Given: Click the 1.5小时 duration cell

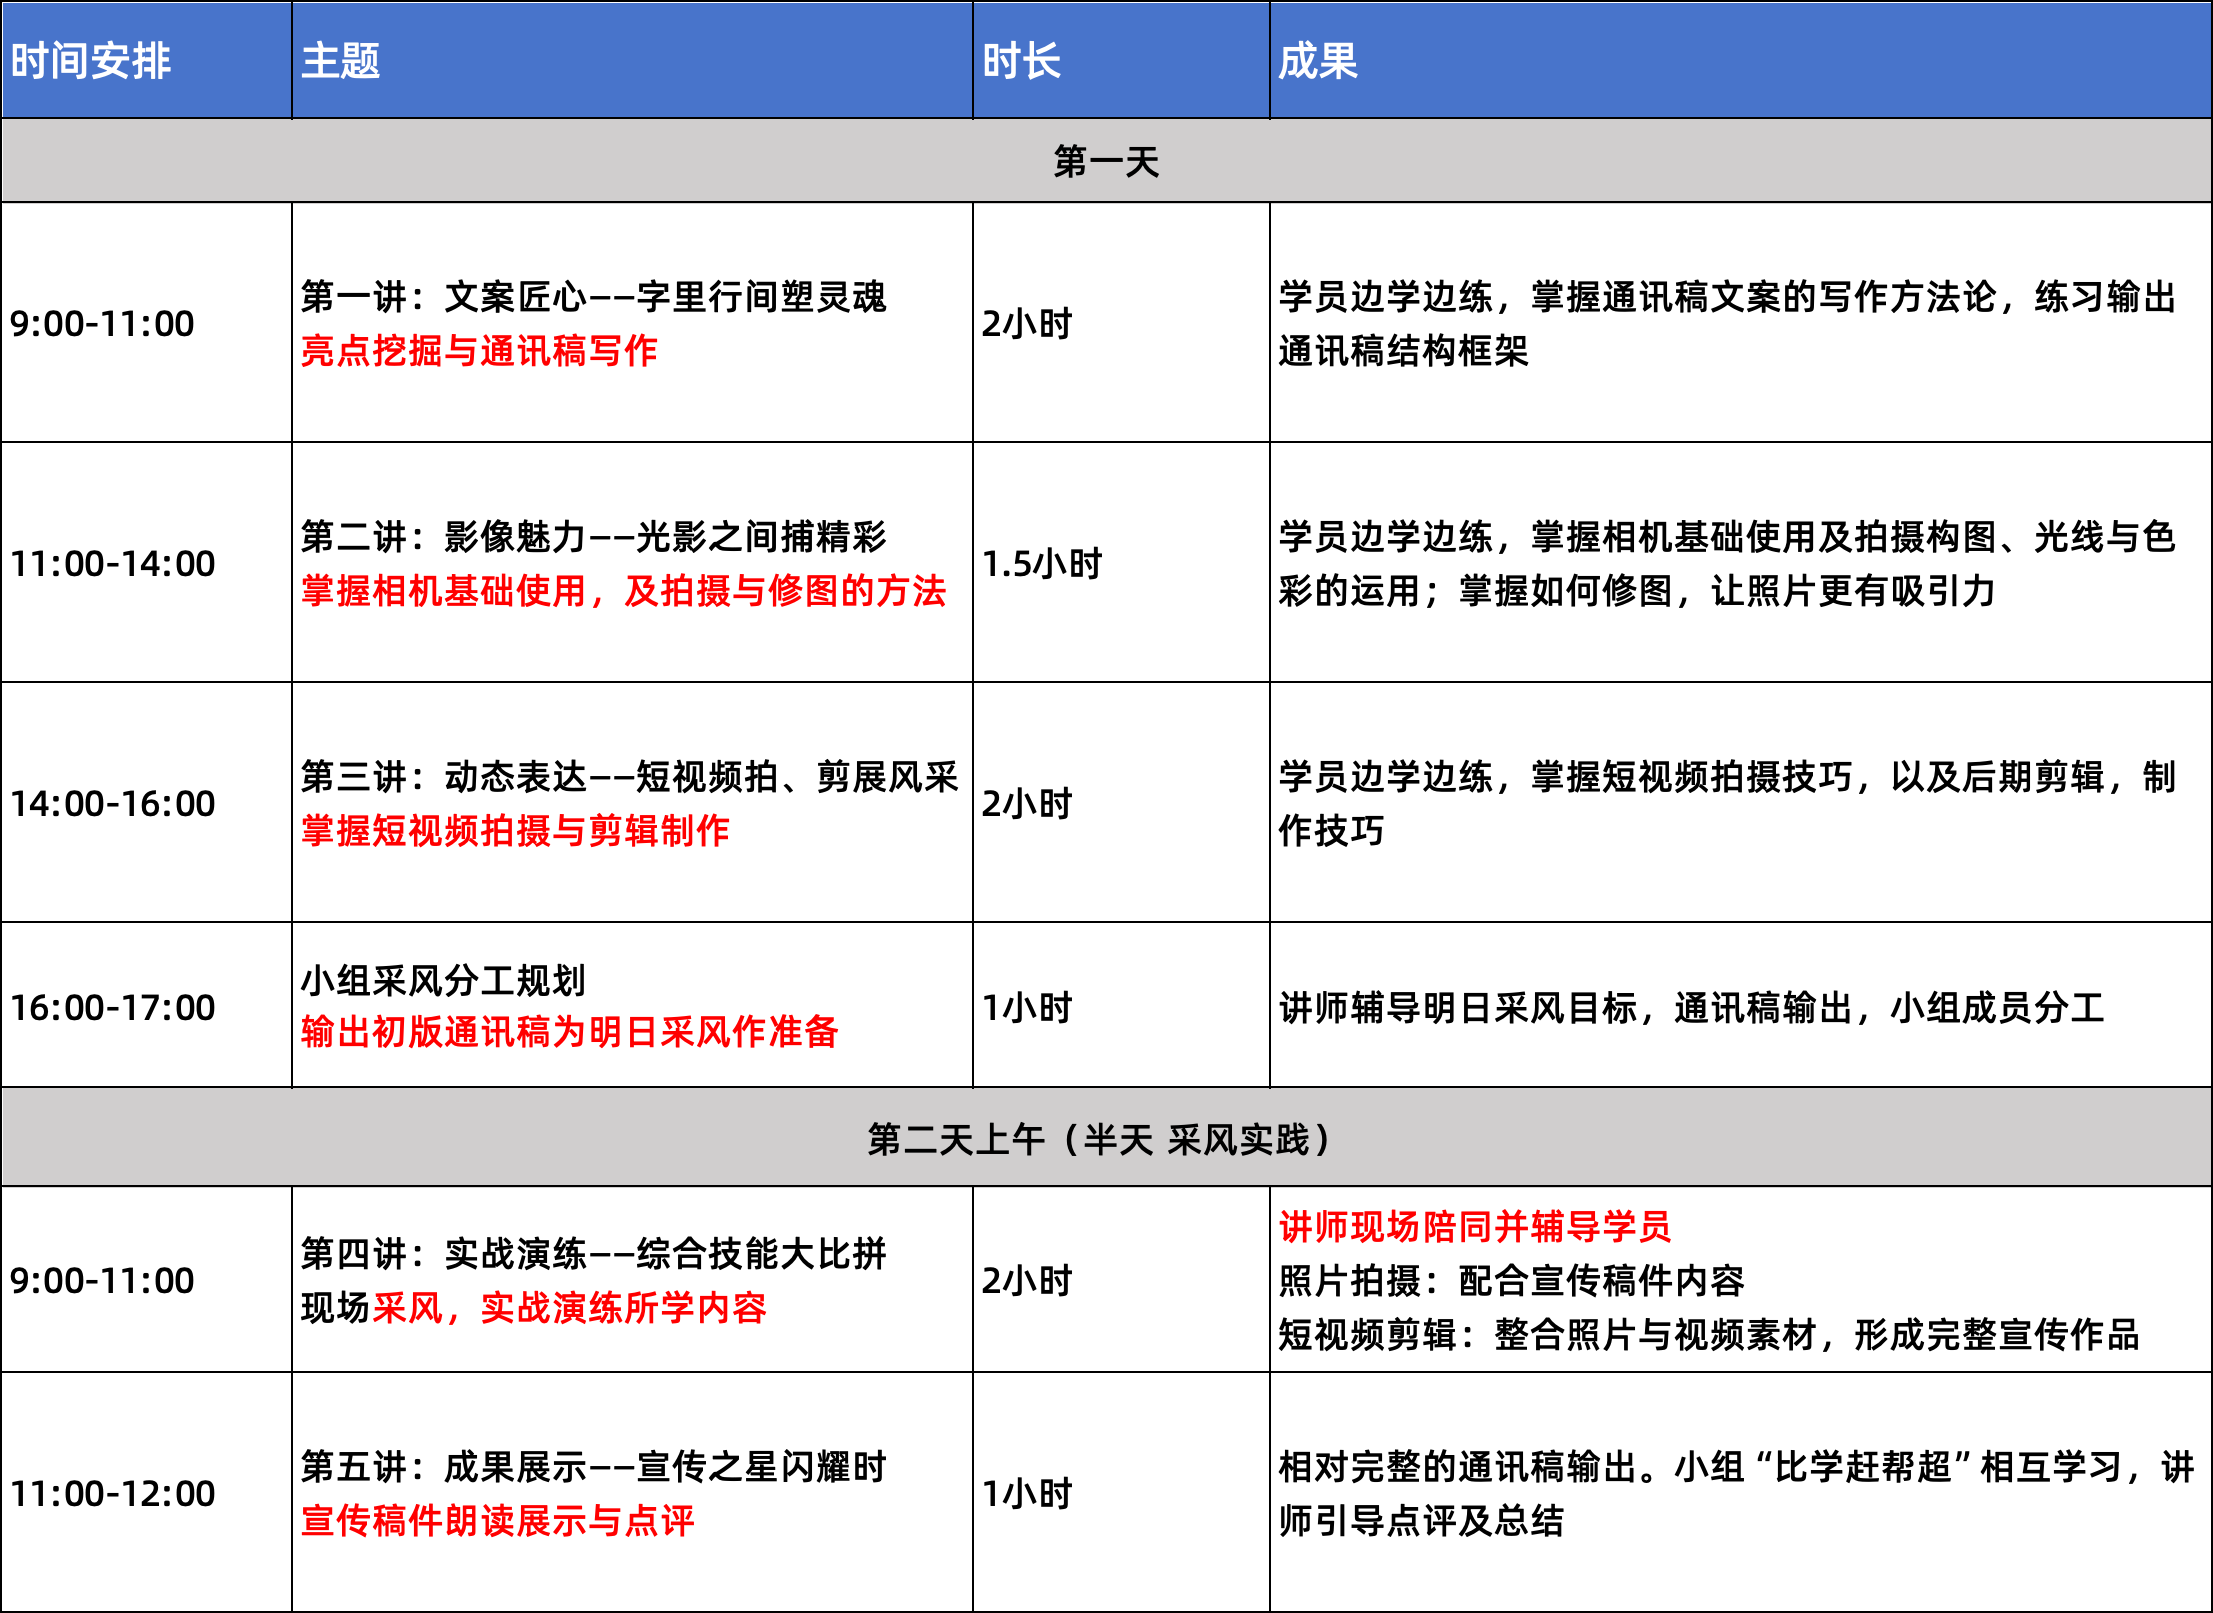Looking at the screenshot, I should coord(1121,563).
